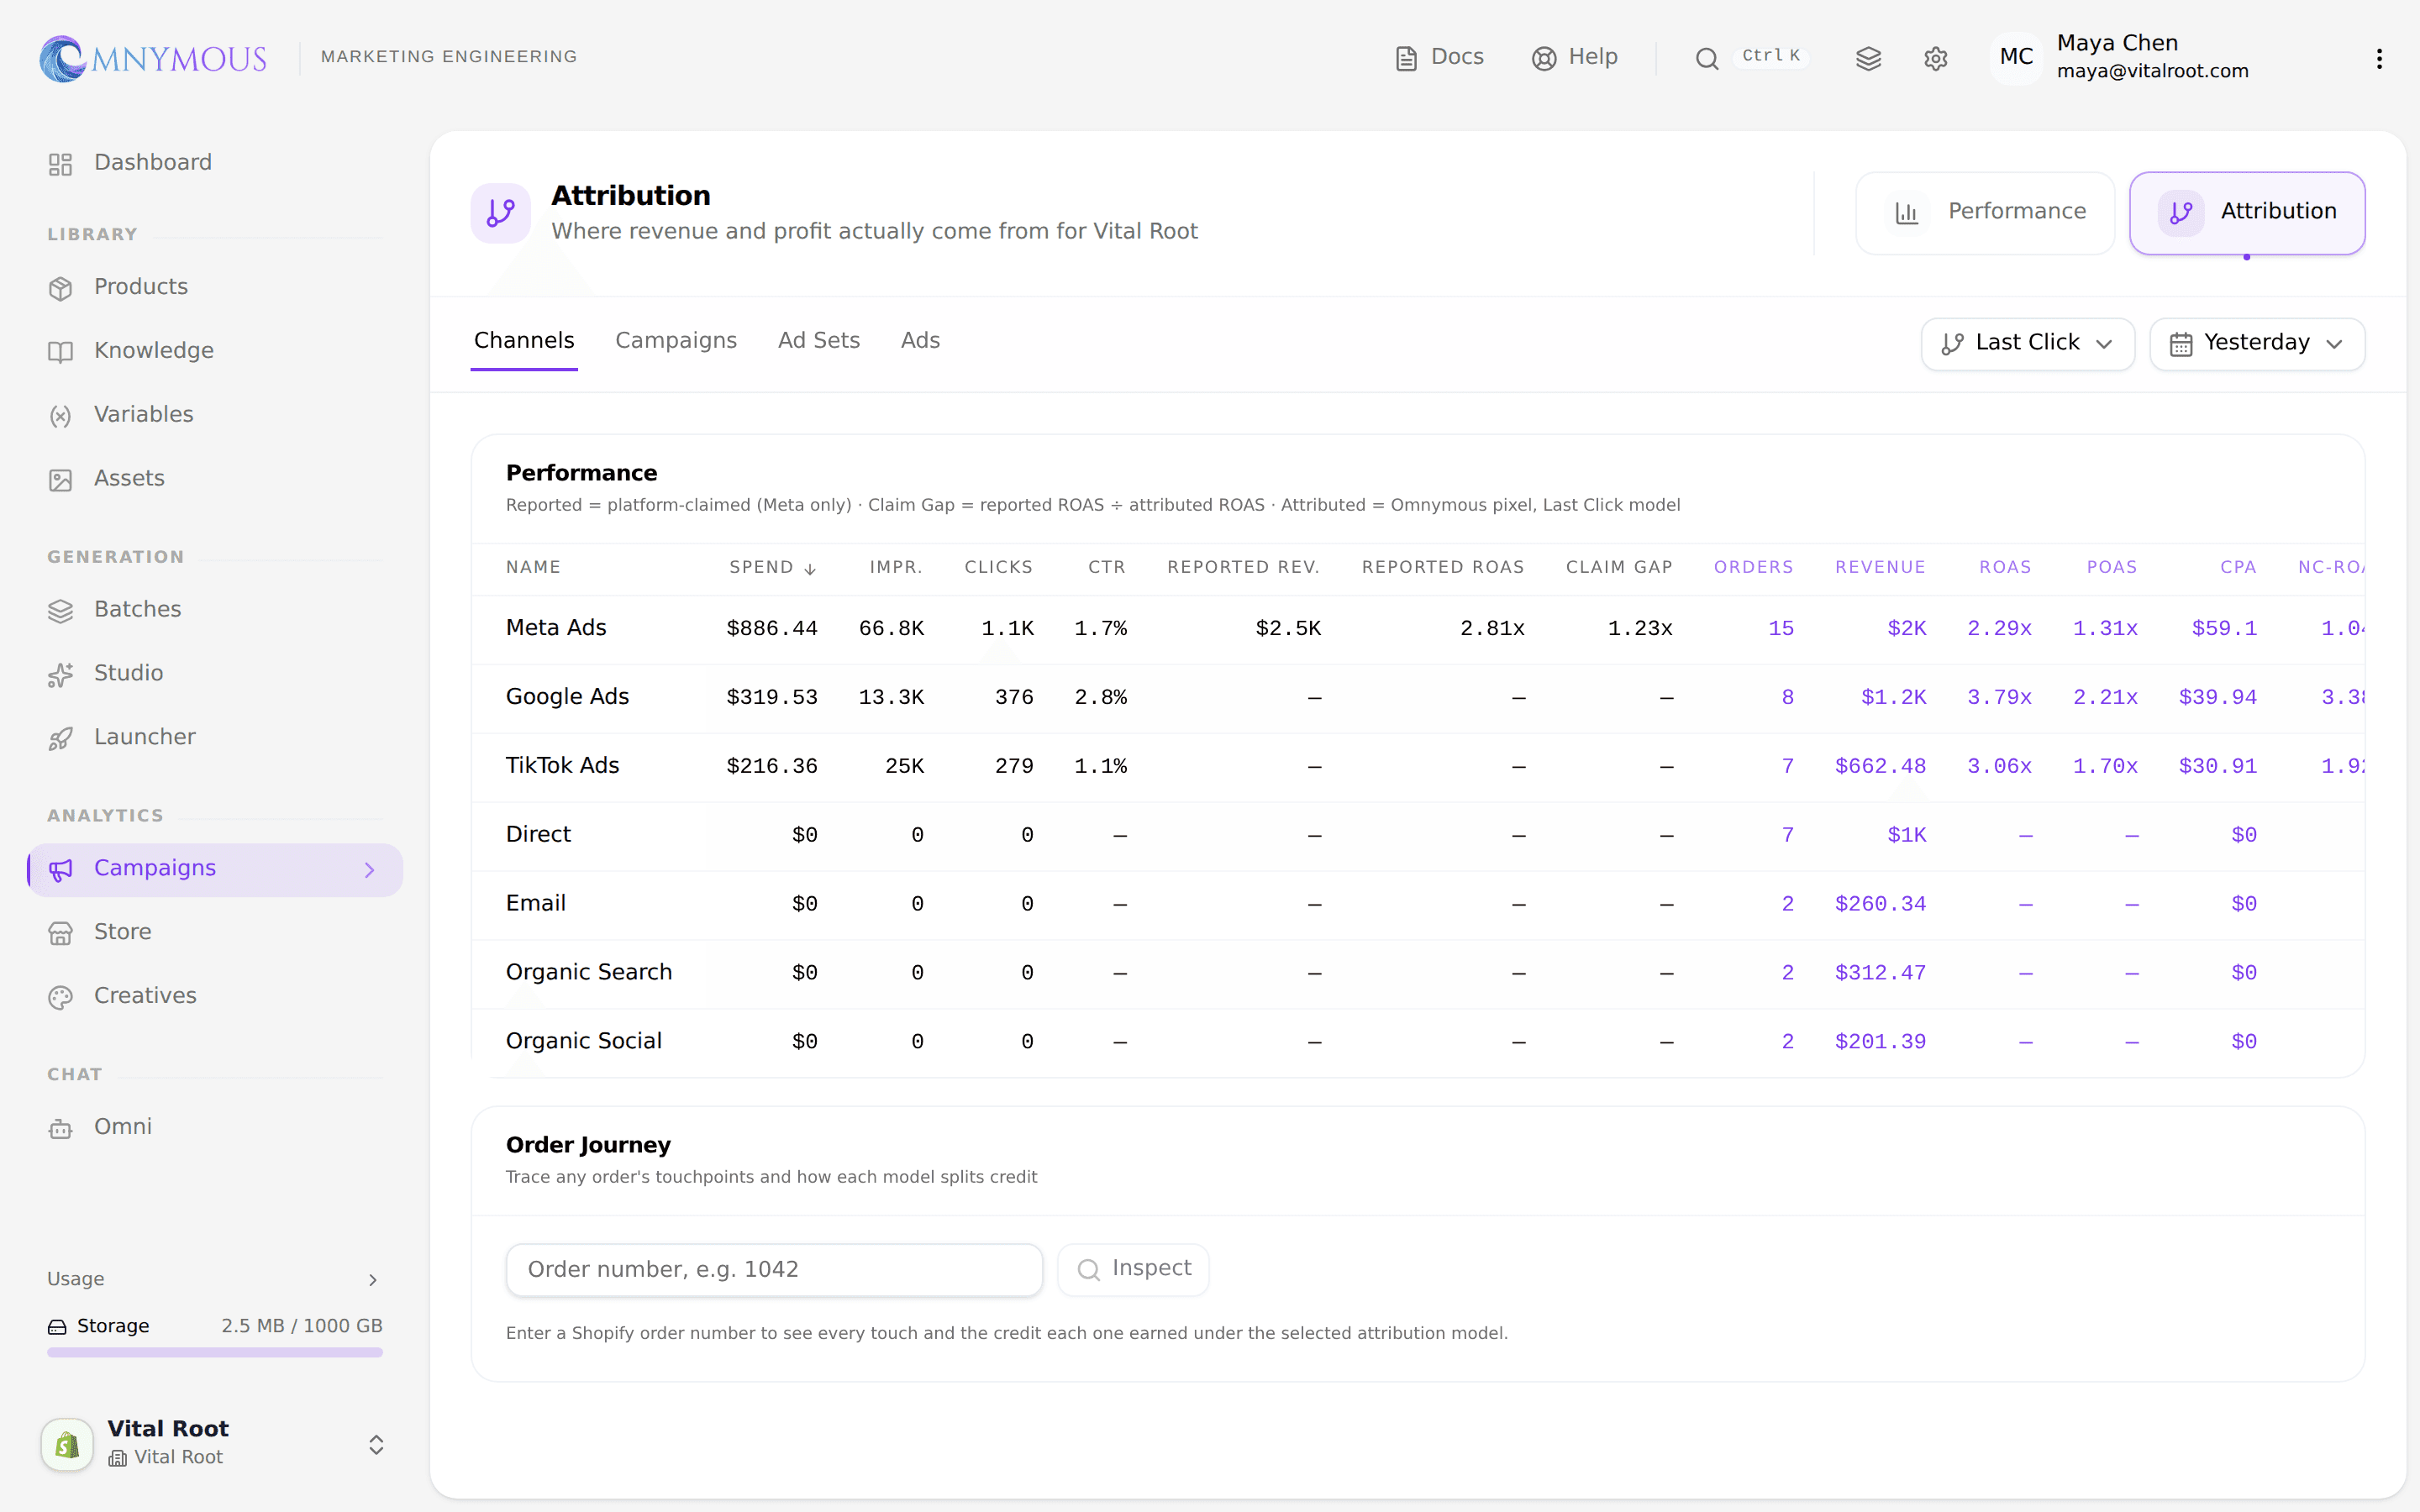Click the Creatives palette icon
Screen dimensions: 2420x1512
tap(61, 998)
